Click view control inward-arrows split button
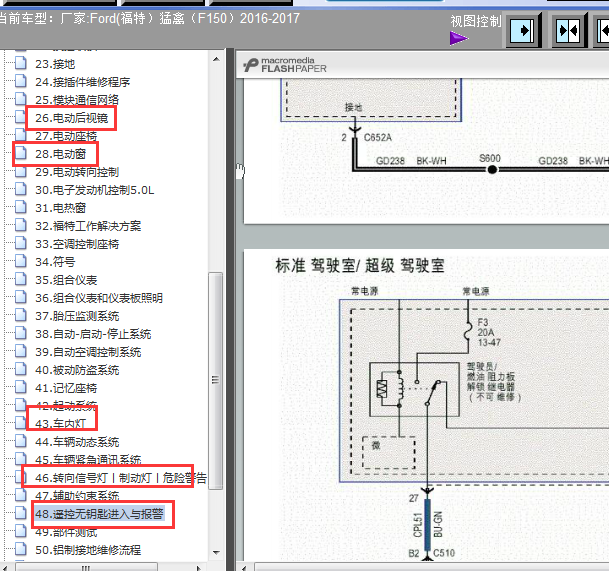 click(x=570, y=30)
